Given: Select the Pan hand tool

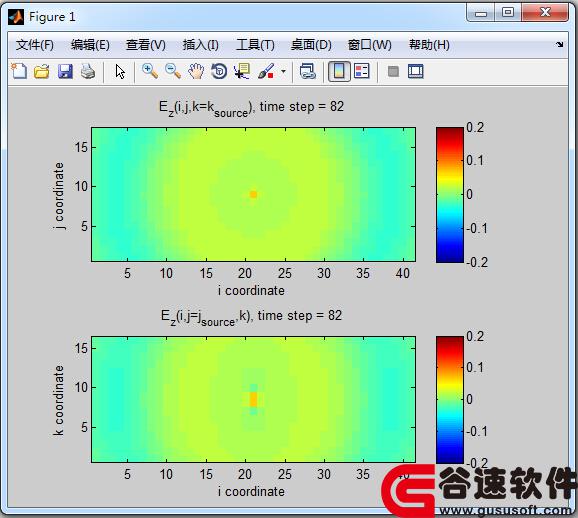Looking at the screenshot, I should click(x=196, y=71).
